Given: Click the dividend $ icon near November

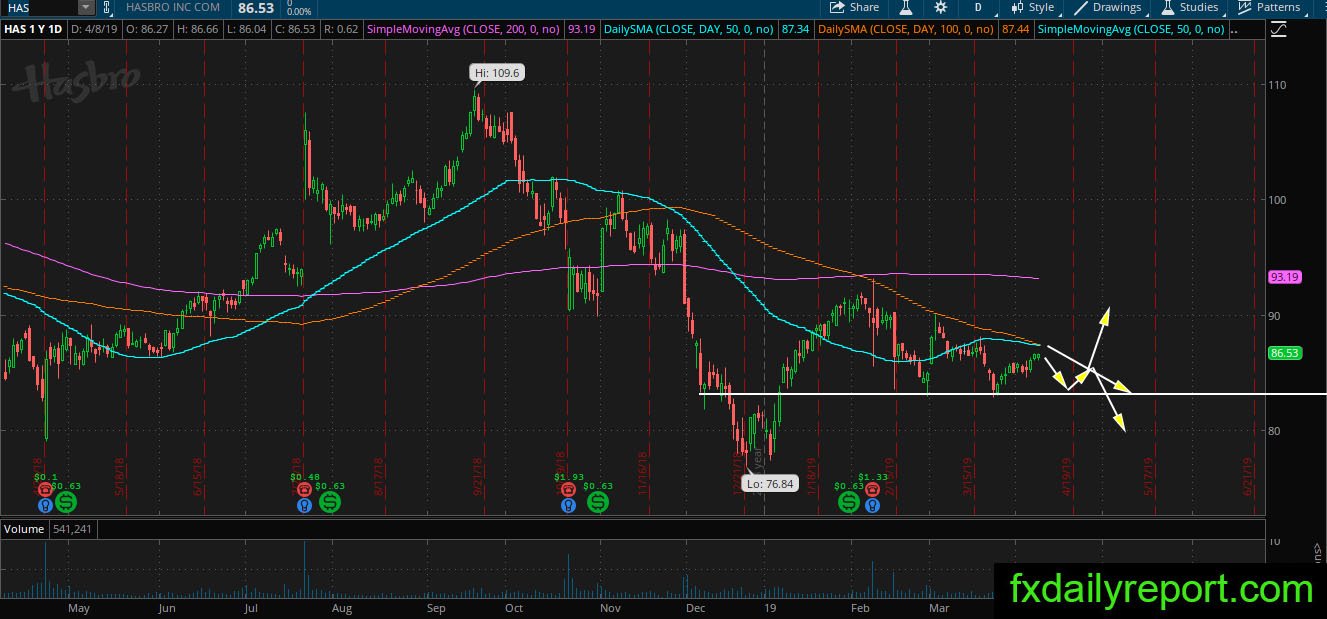Looking at the screenshot, I should [597, 502].
